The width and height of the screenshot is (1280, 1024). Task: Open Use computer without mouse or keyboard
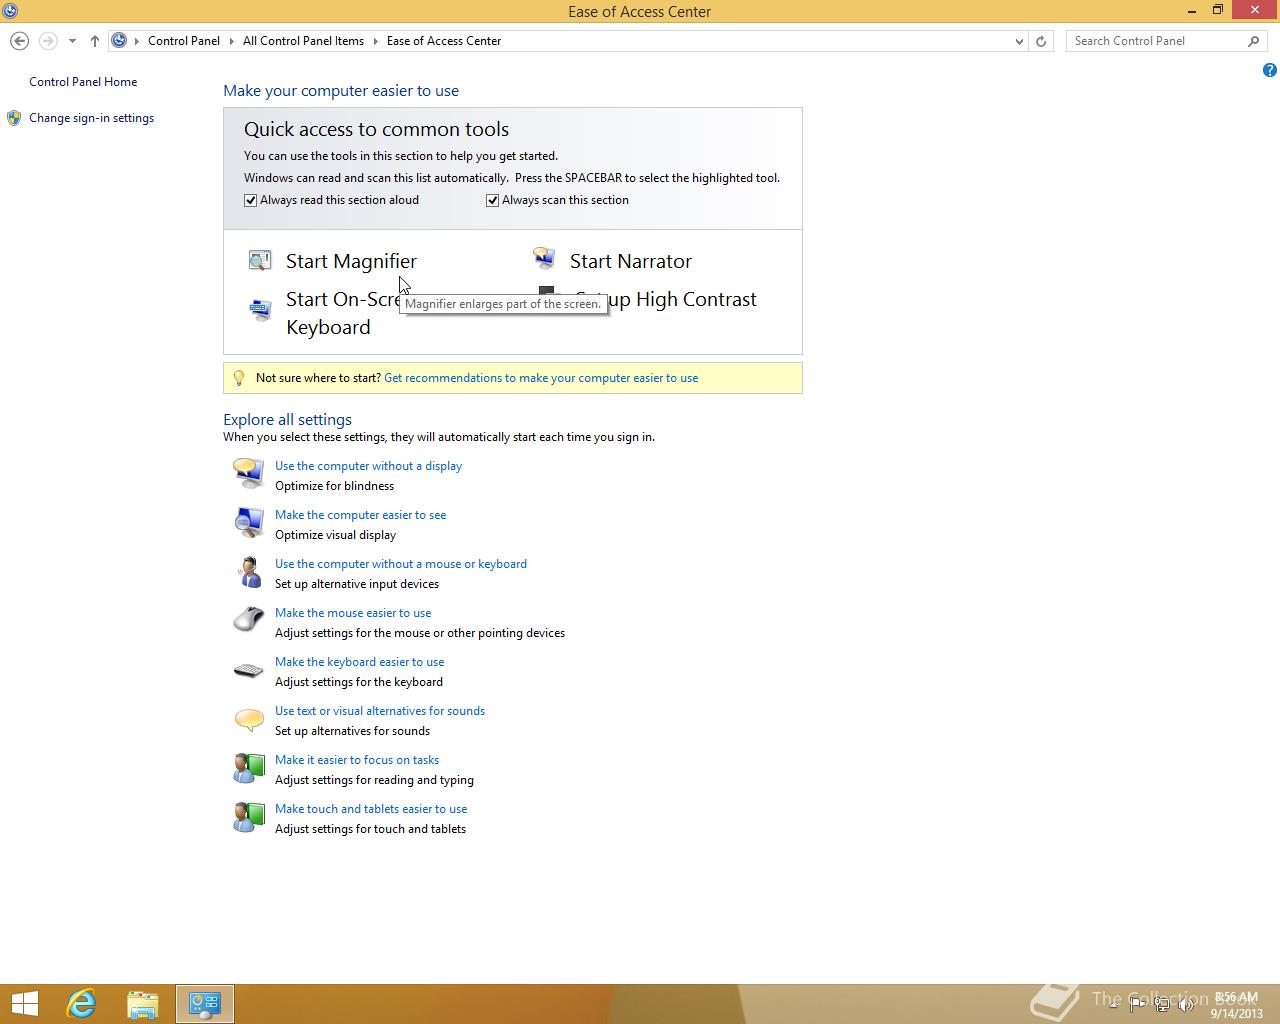pos(401,564)
